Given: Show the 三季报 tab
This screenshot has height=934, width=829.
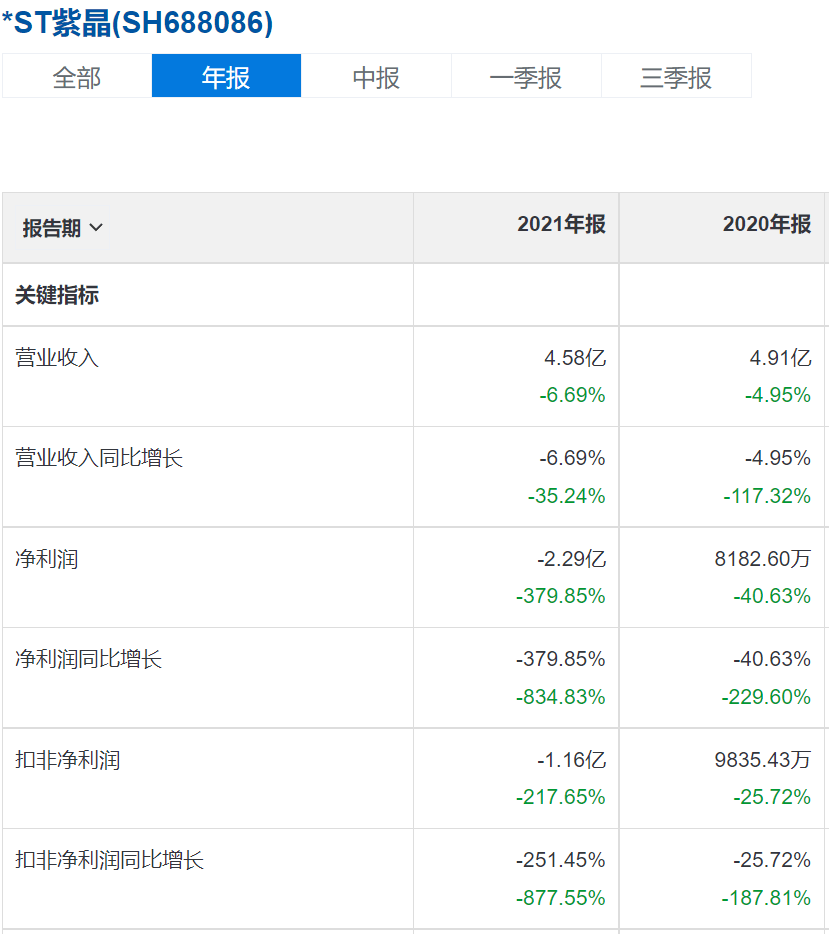Looking at the screenshot, I should tap(676, 77).
